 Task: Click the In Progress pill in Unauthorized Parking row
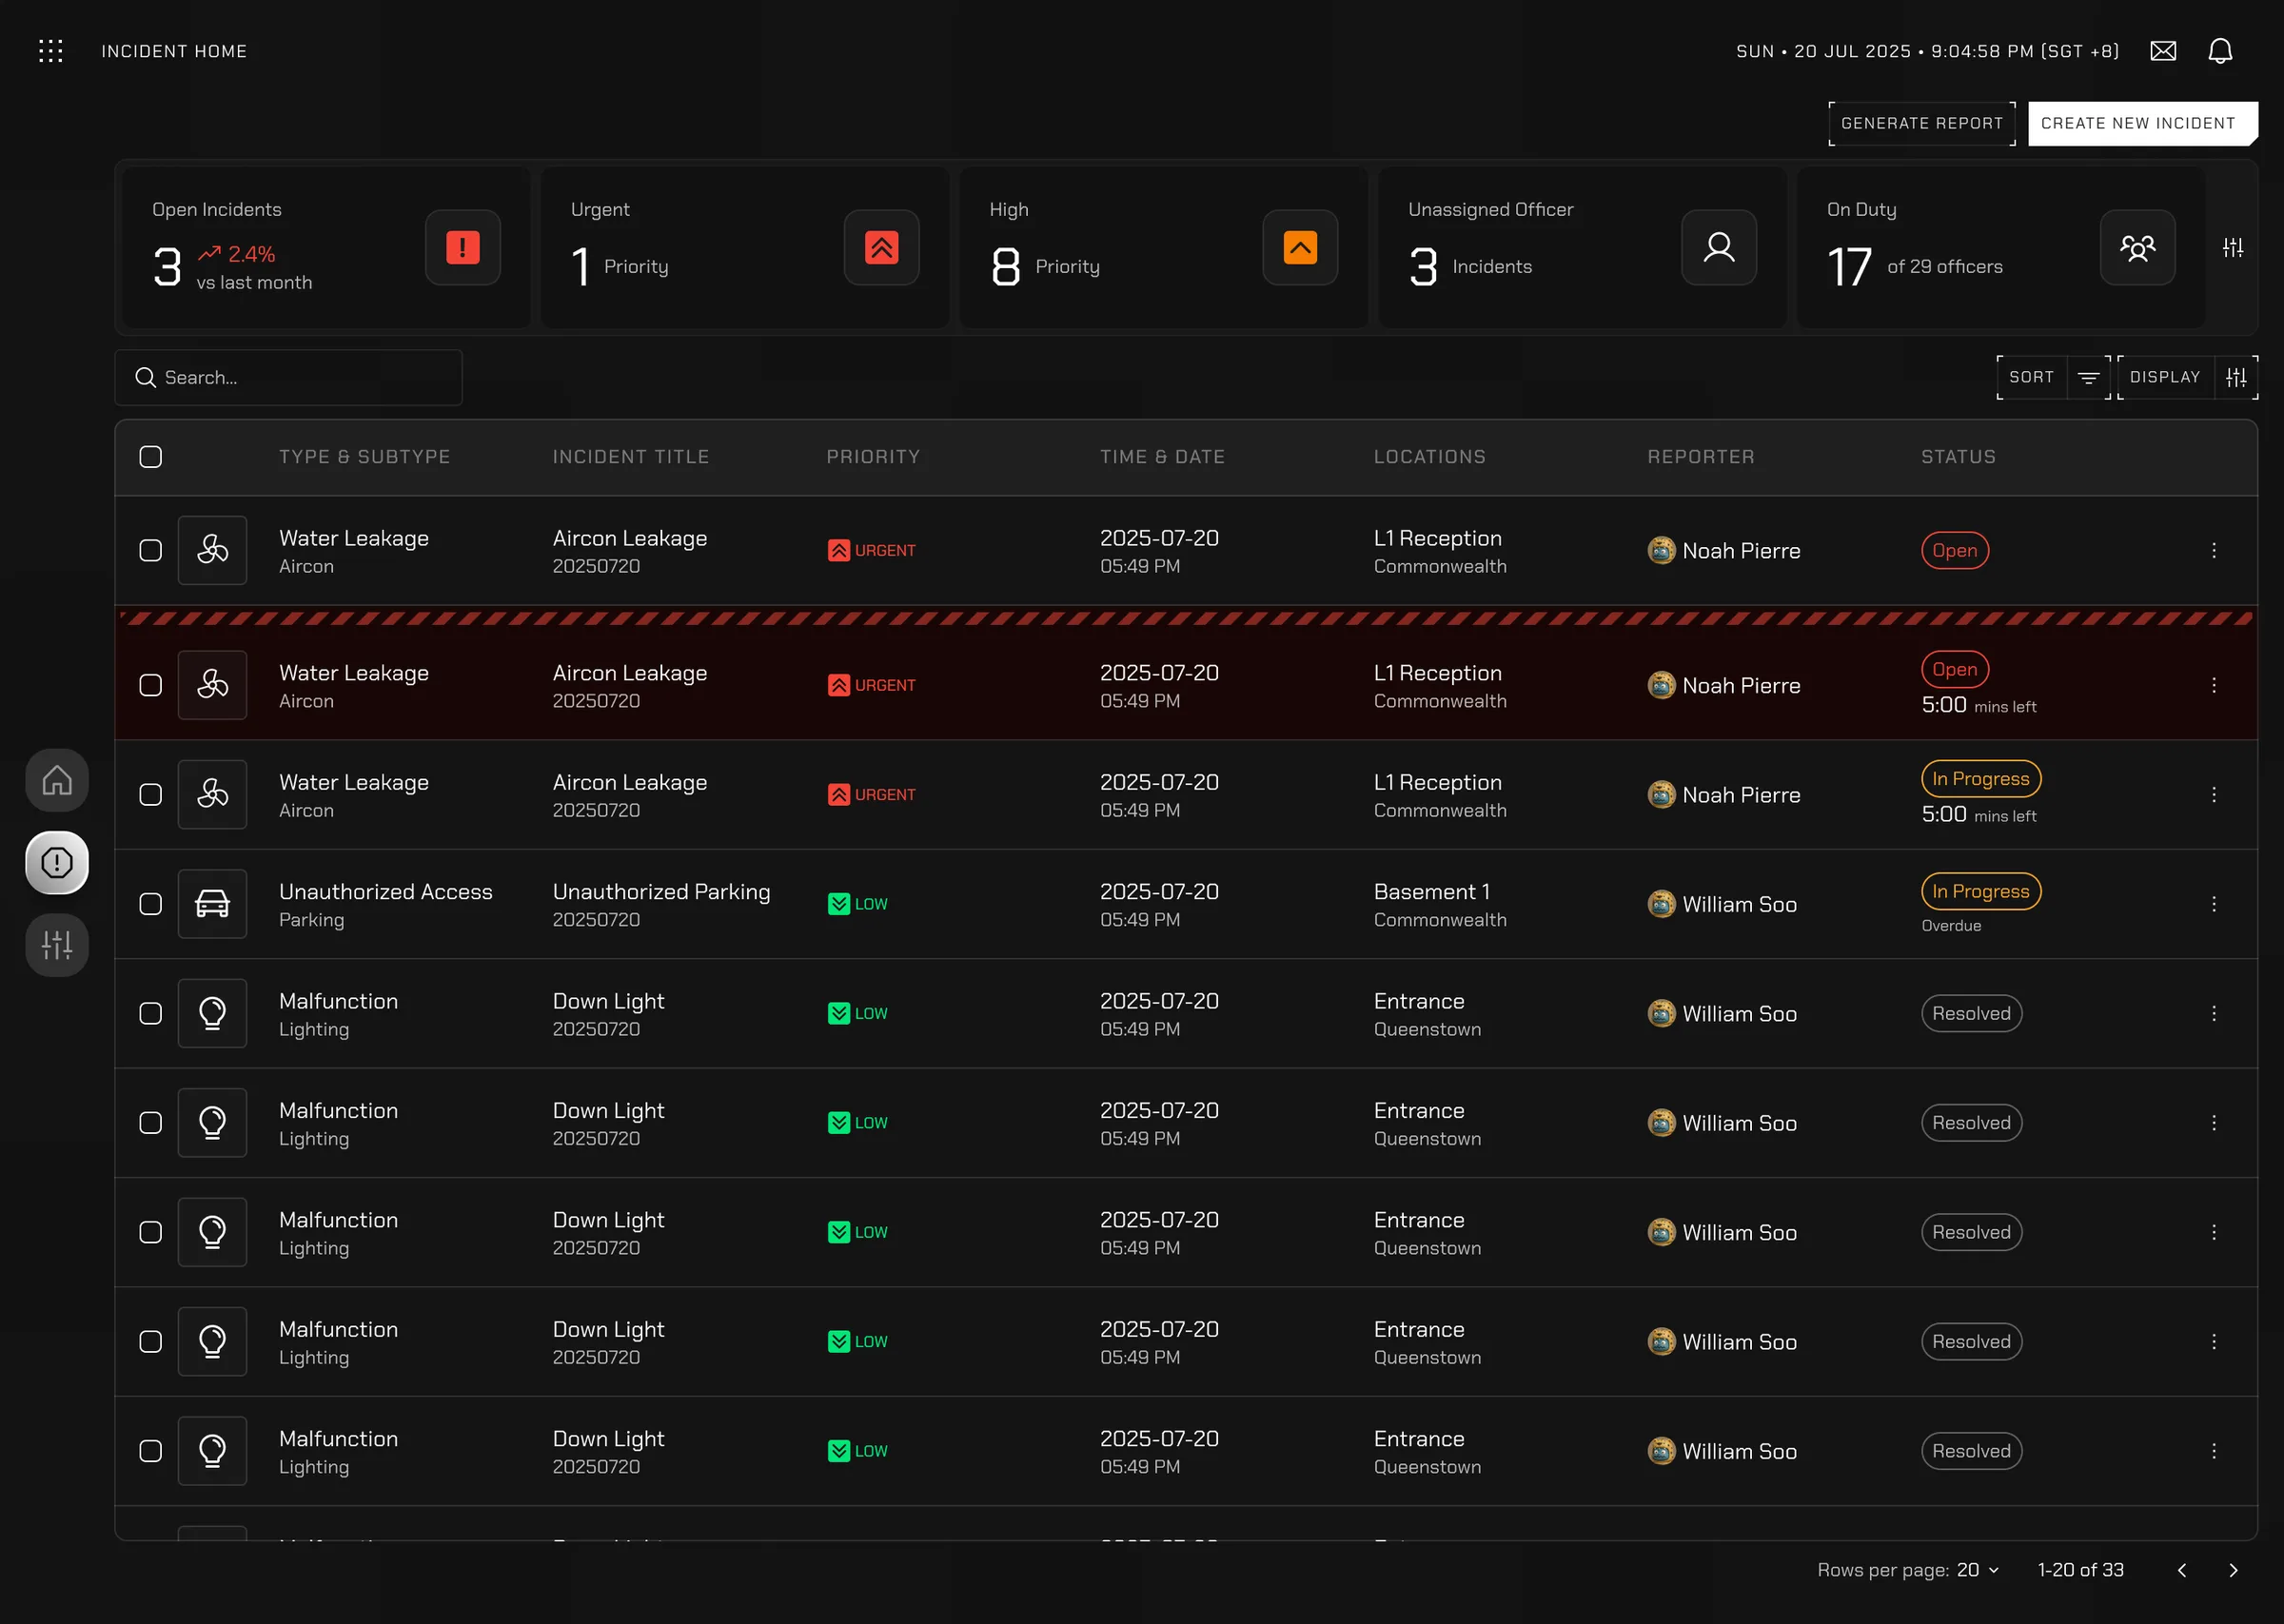tap(1980, 891)
